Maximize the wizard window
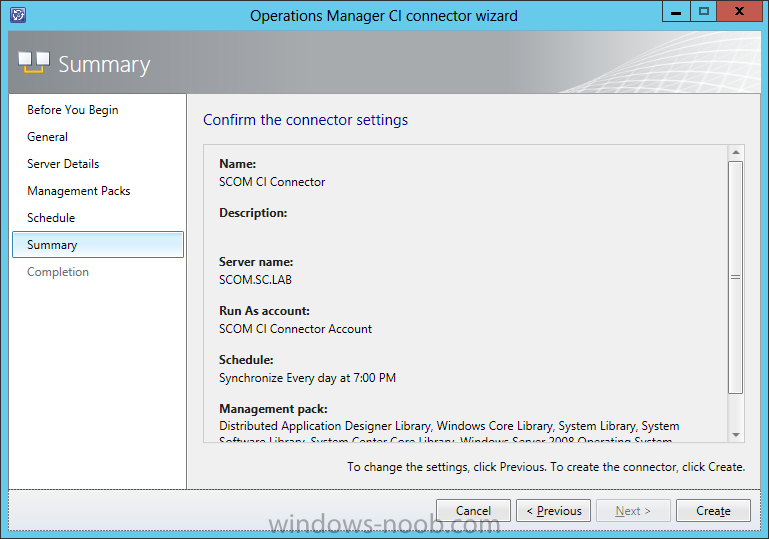The width and height of the screenshot is (769, 539). pos(704,11)
